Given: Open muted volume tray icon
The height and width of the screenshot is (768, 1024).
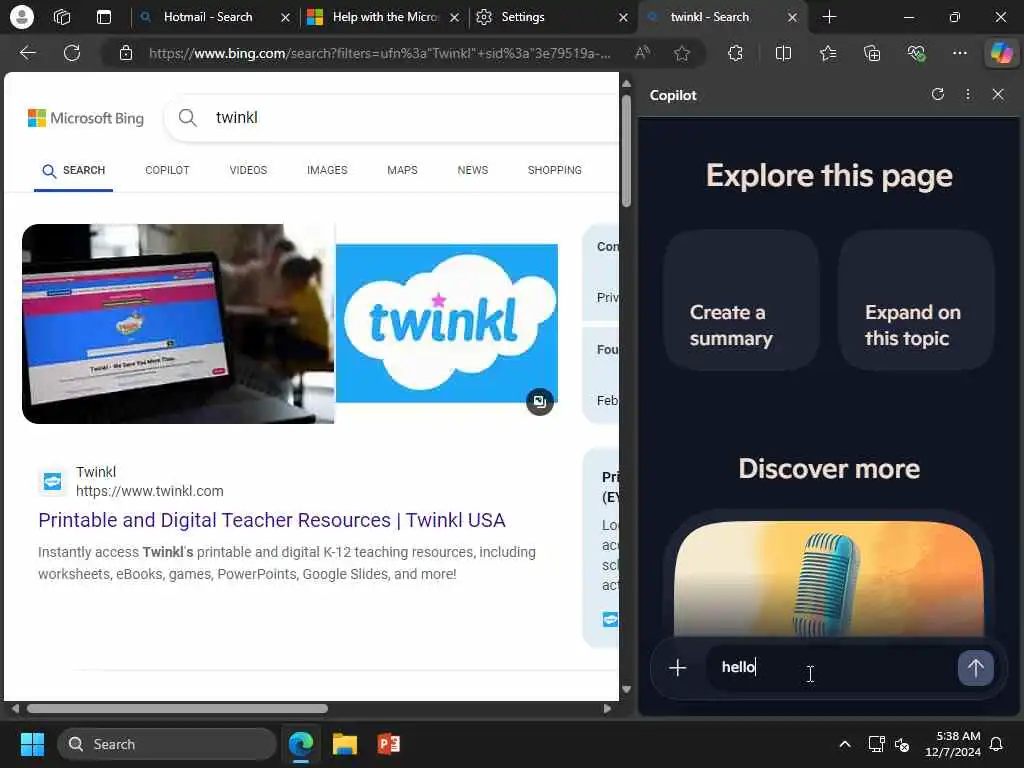Looking at the screenshot, I should (903, 744).
